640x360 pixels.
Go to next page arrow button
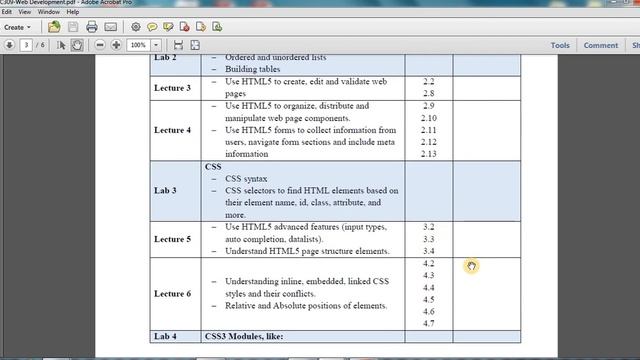[9, 45]
